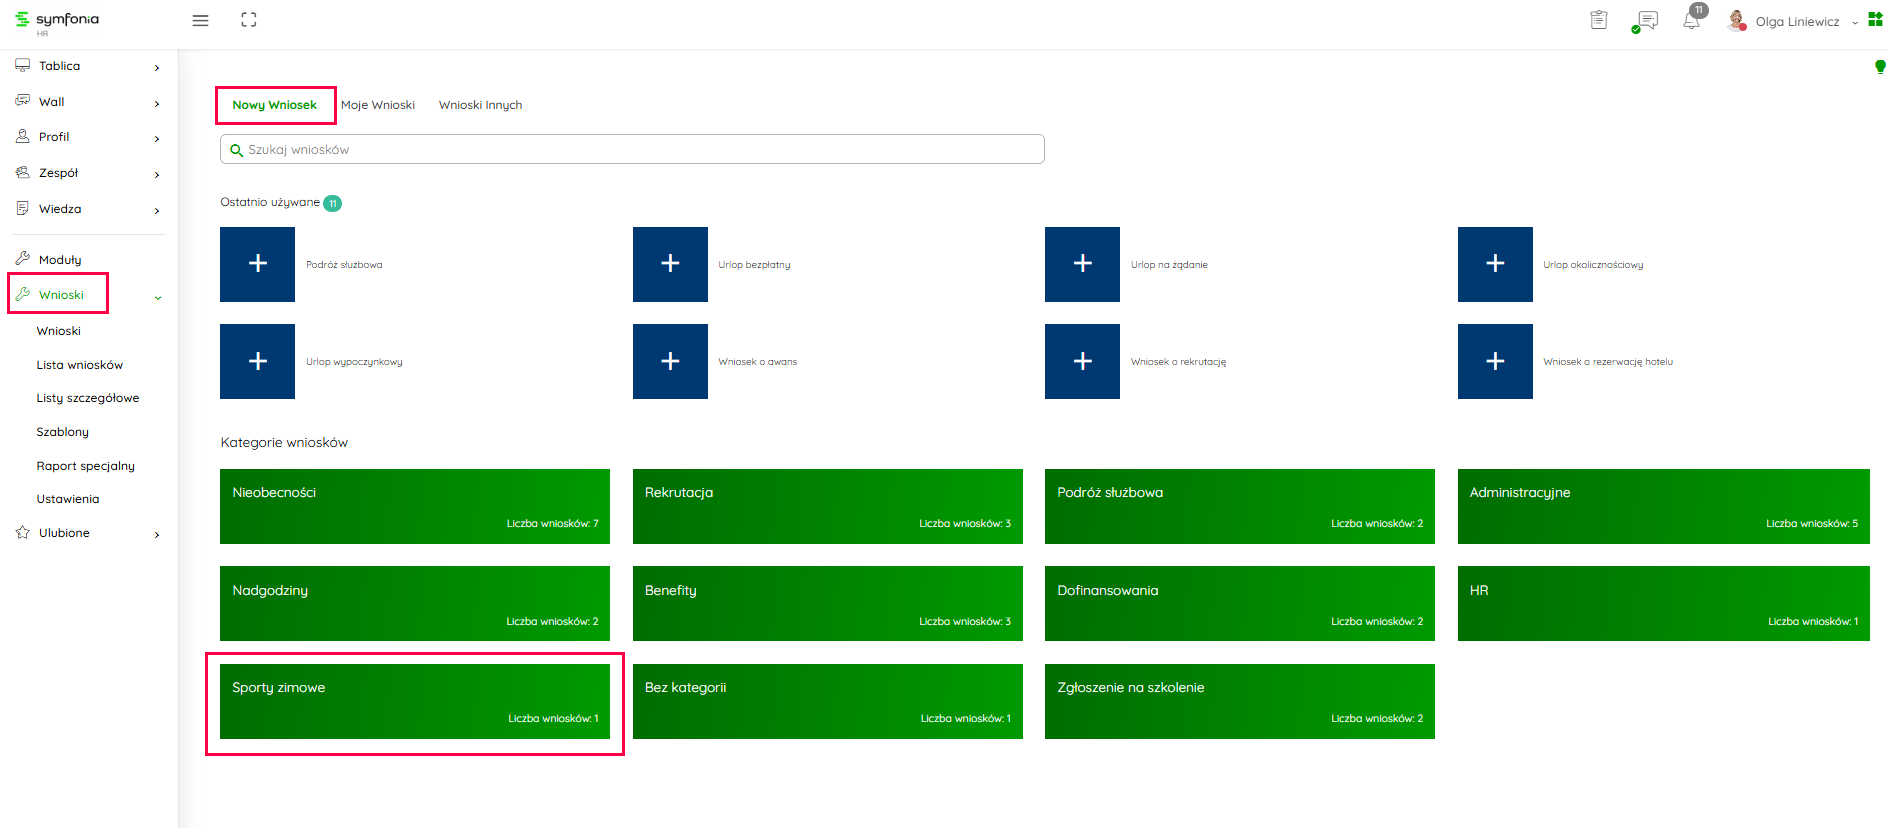Open the green app switcher grid
This screenshot has height=828, width=1888.
1875,20
